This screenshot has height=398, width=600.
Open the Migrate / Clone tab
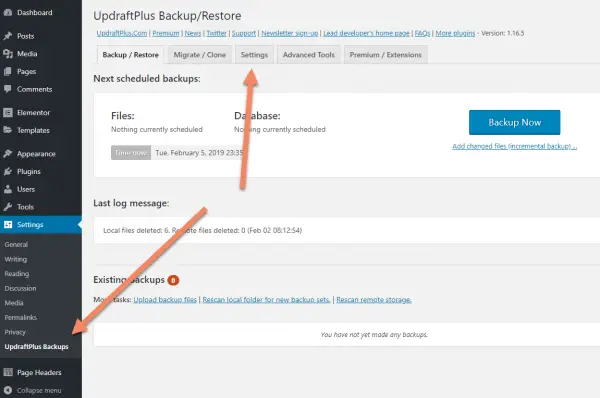click(199, 55)
